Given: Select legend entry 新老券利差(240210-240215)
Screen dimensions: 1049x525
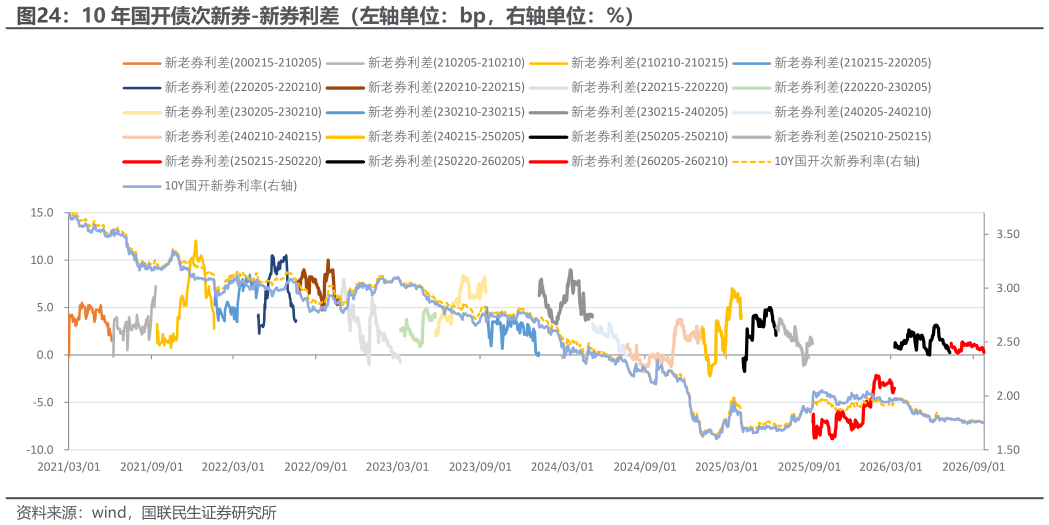Looking at the screenshot, I should 222,137.
